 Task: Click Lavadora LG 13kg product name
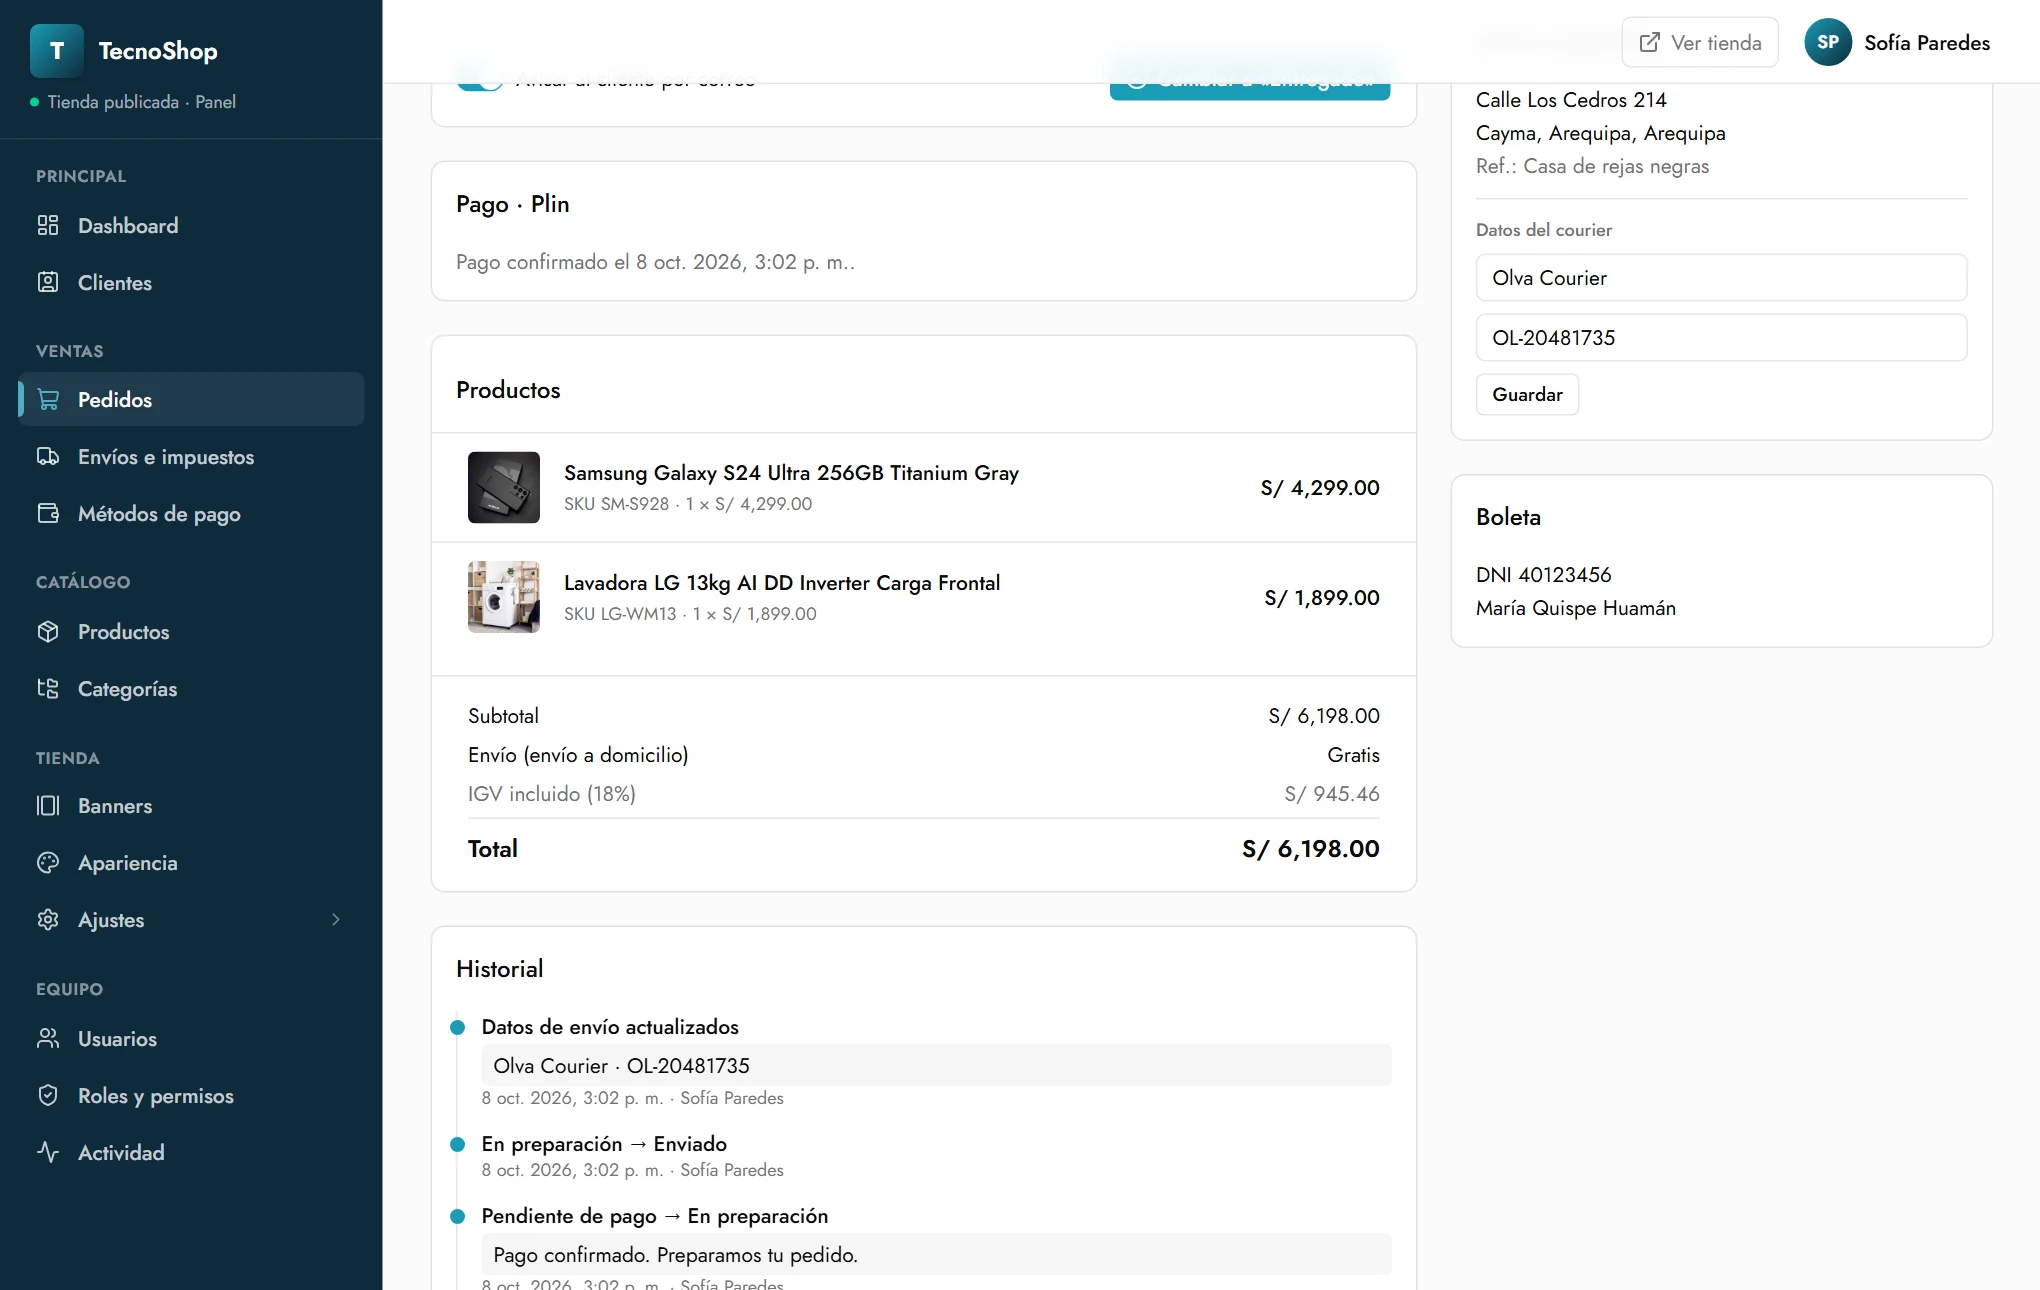tap(782, 582)
